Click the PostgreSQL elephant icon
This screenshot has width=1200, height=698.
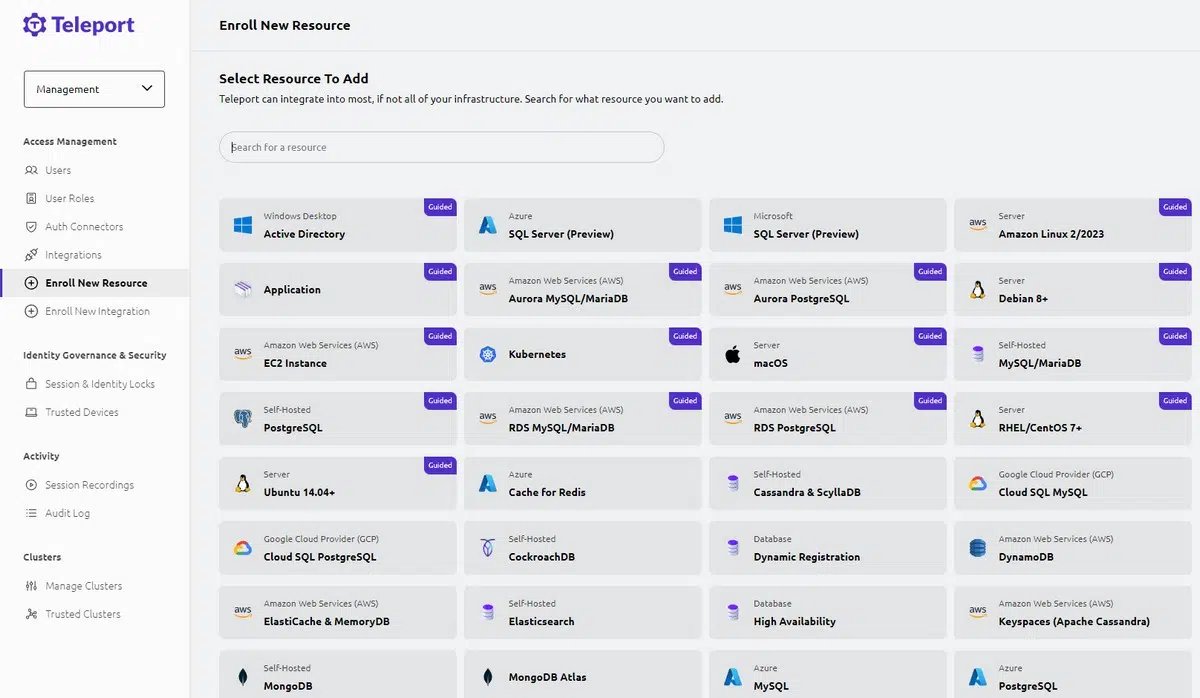242,419
